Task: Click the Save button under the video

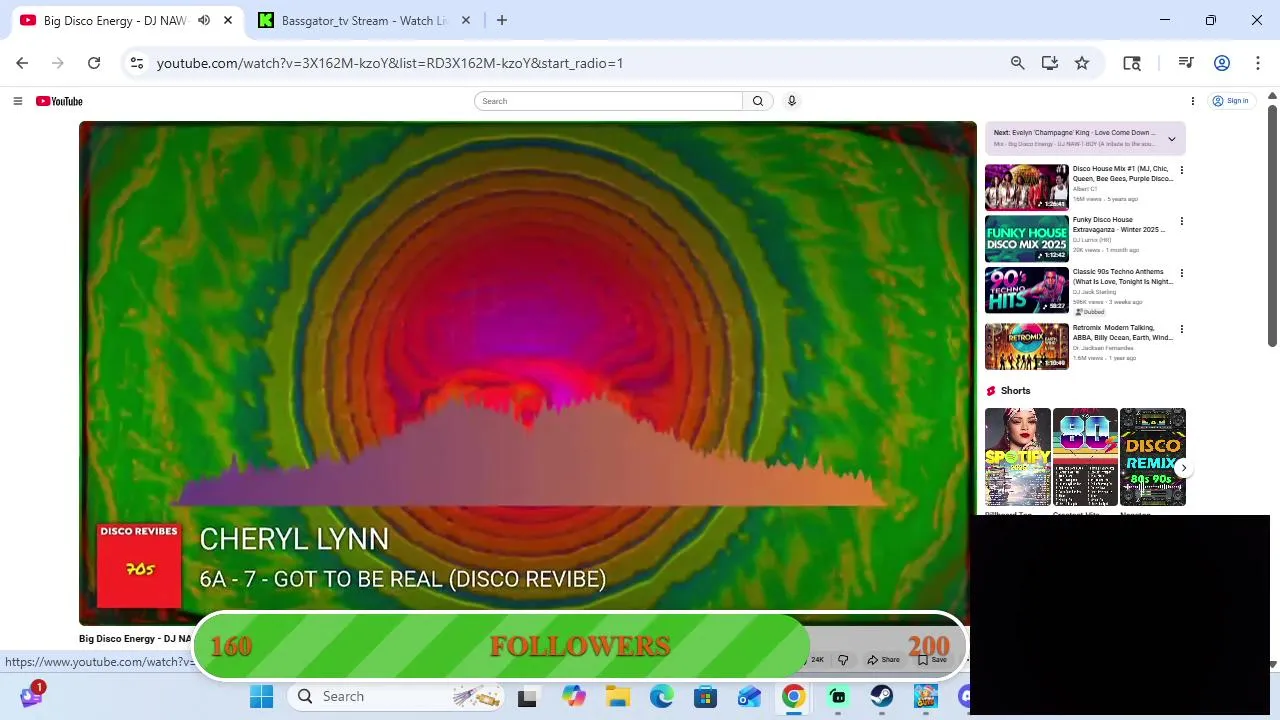Action: 933,660
